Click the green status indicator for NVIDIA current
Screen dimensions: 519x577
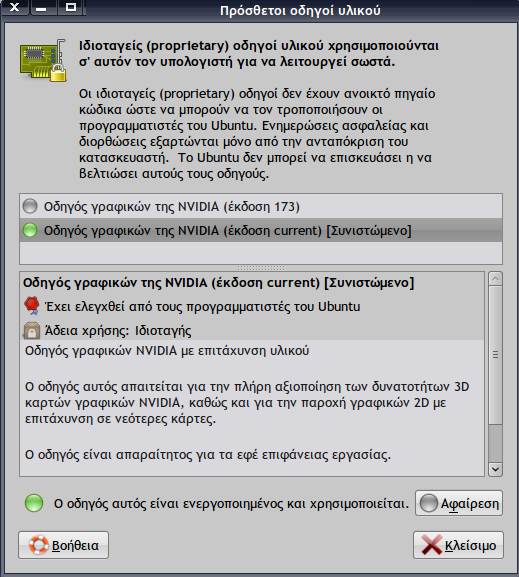point(30,230)
